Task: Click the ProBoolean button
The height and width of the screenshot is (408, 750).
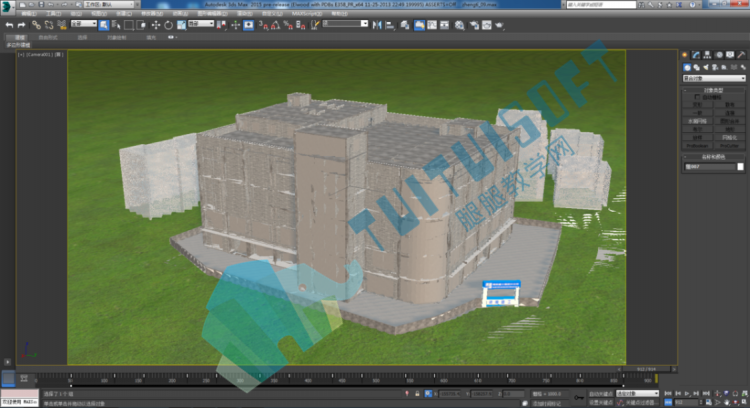Action: click(x=697, y=146)
